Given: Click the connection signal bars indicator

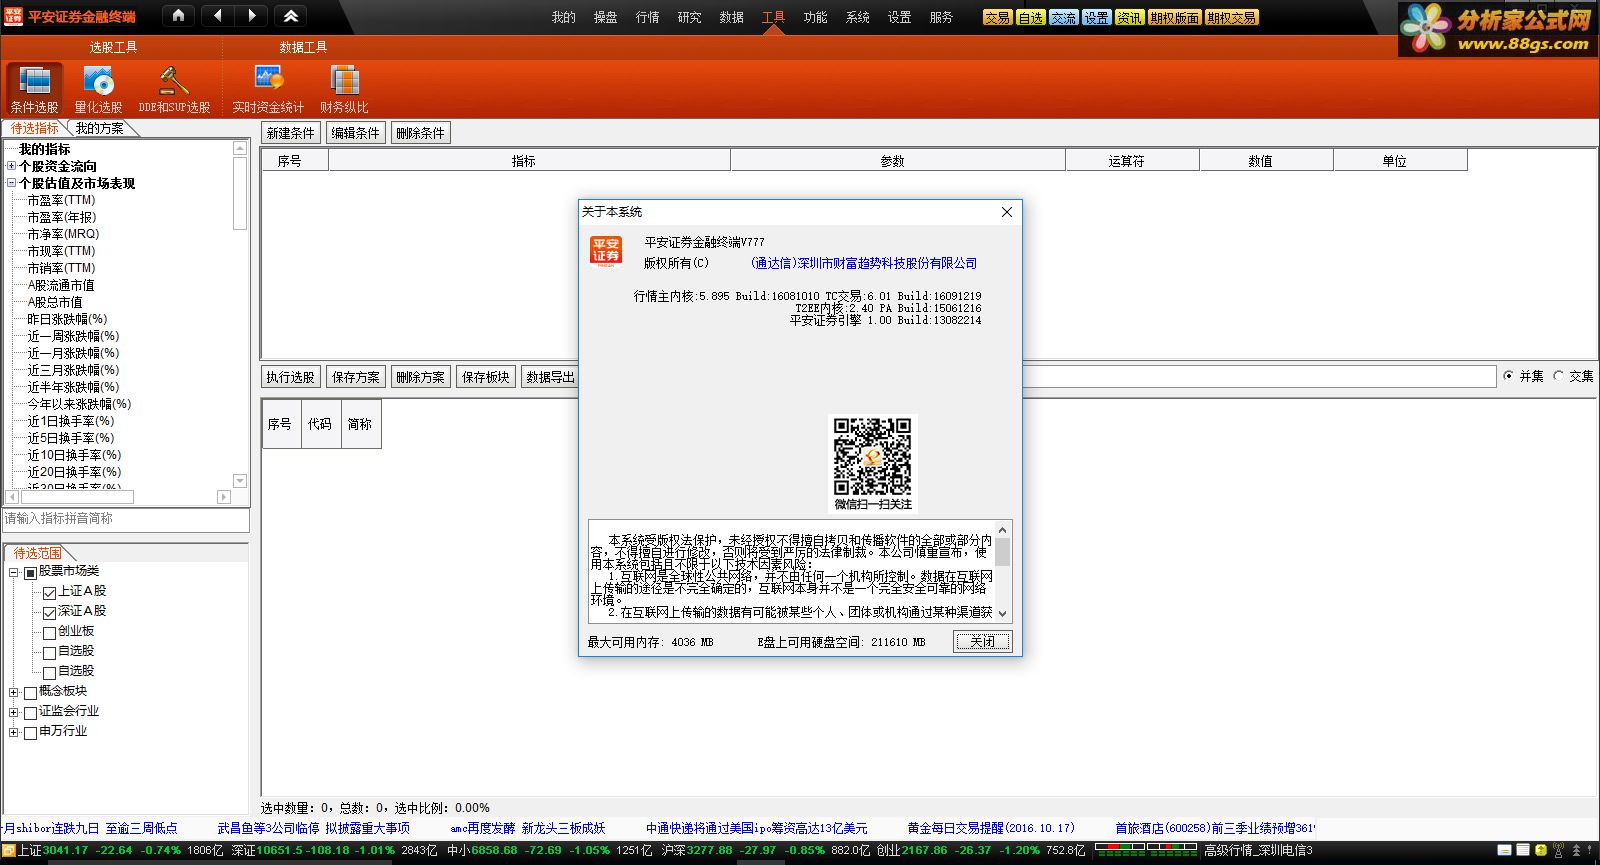Looking at the screenshot, I should click(1146, 850).
